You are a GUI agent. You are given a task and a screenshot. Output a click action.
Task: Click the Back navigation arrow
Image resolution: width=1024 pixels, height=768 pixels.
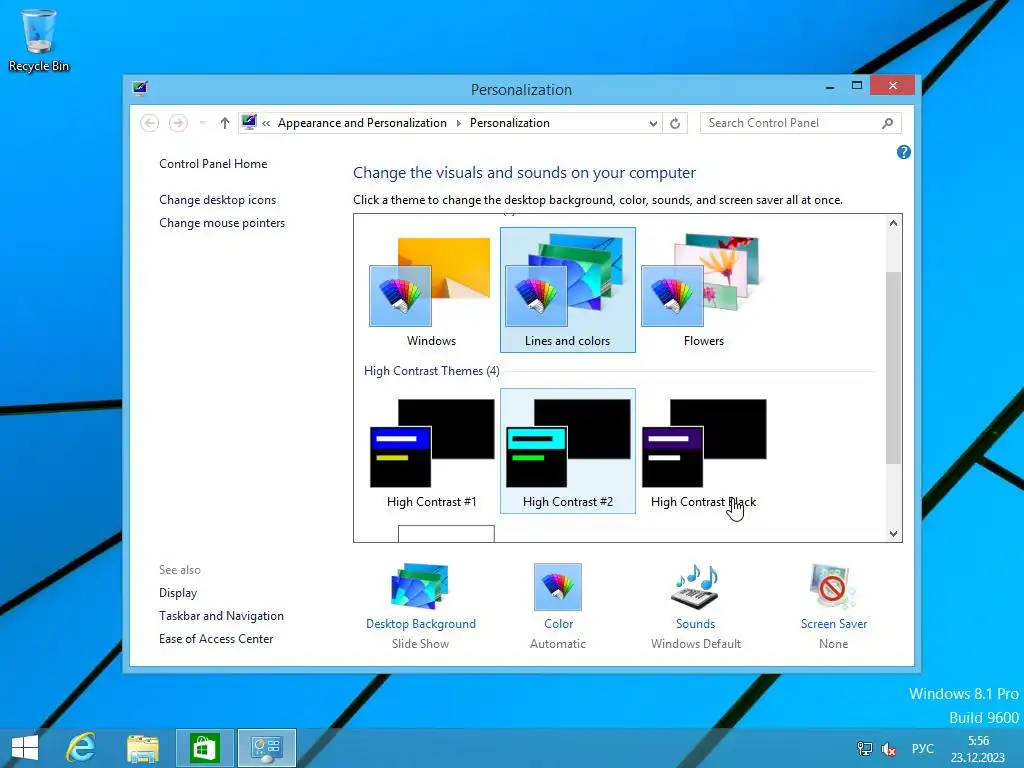(x=150, y=123)
